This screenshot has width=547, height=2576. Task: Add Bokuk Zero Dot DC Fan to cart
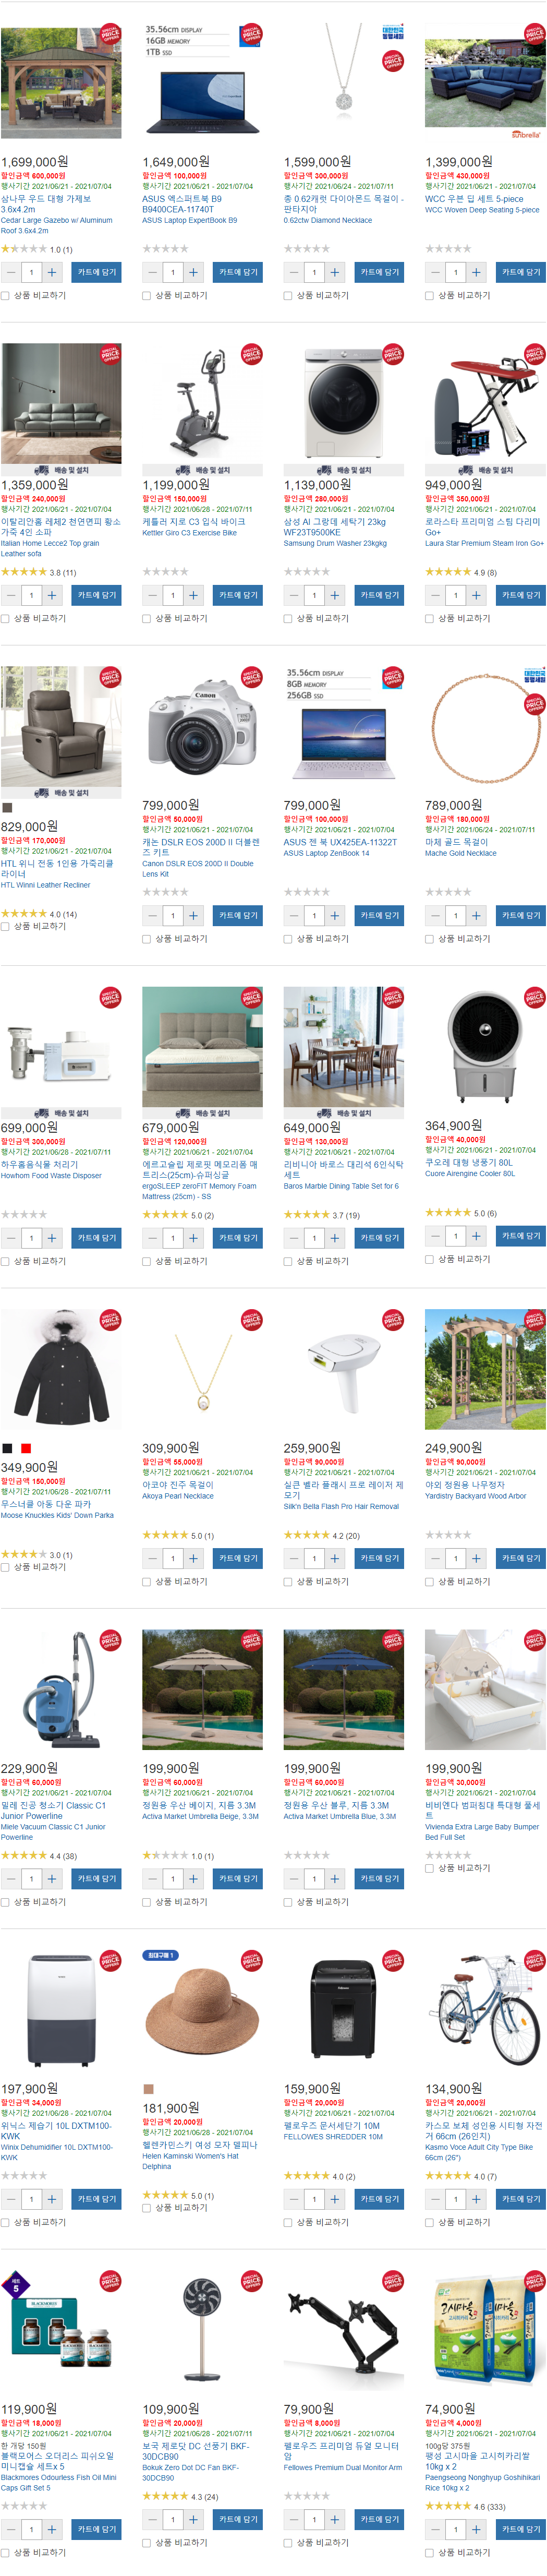click(238, 2519)
